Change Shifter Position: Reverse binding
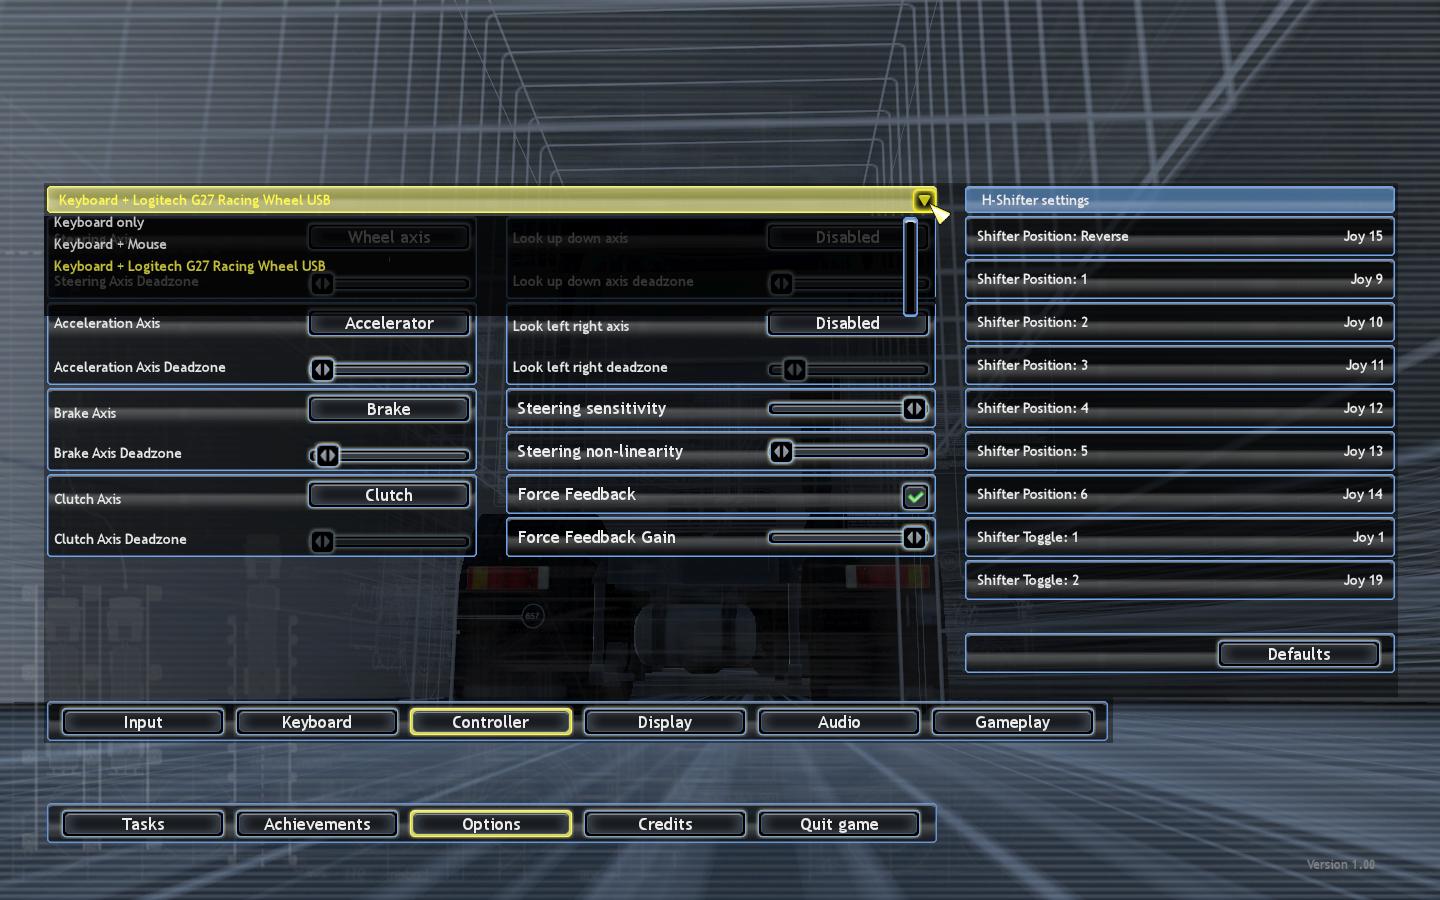This screenshot has width=1440, height=900. (x=1179, y=236)
